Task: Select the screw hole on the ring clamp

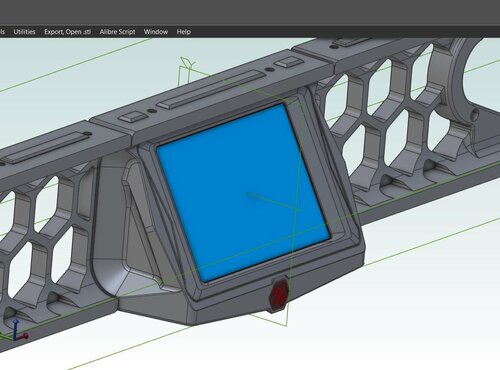Action: coord(475,114)
